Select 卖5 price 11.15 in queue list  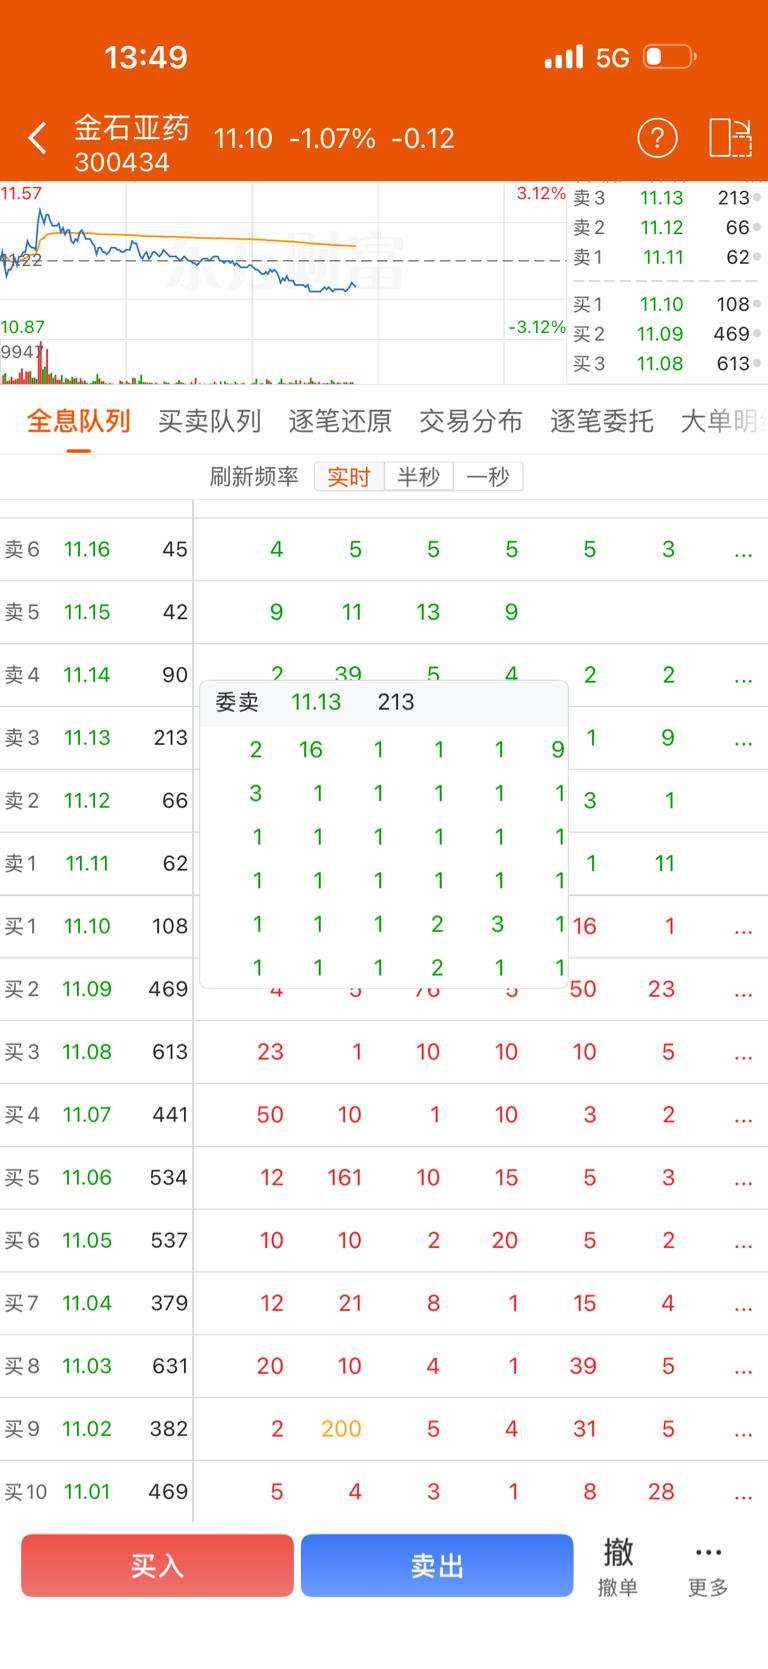(87, 612)
